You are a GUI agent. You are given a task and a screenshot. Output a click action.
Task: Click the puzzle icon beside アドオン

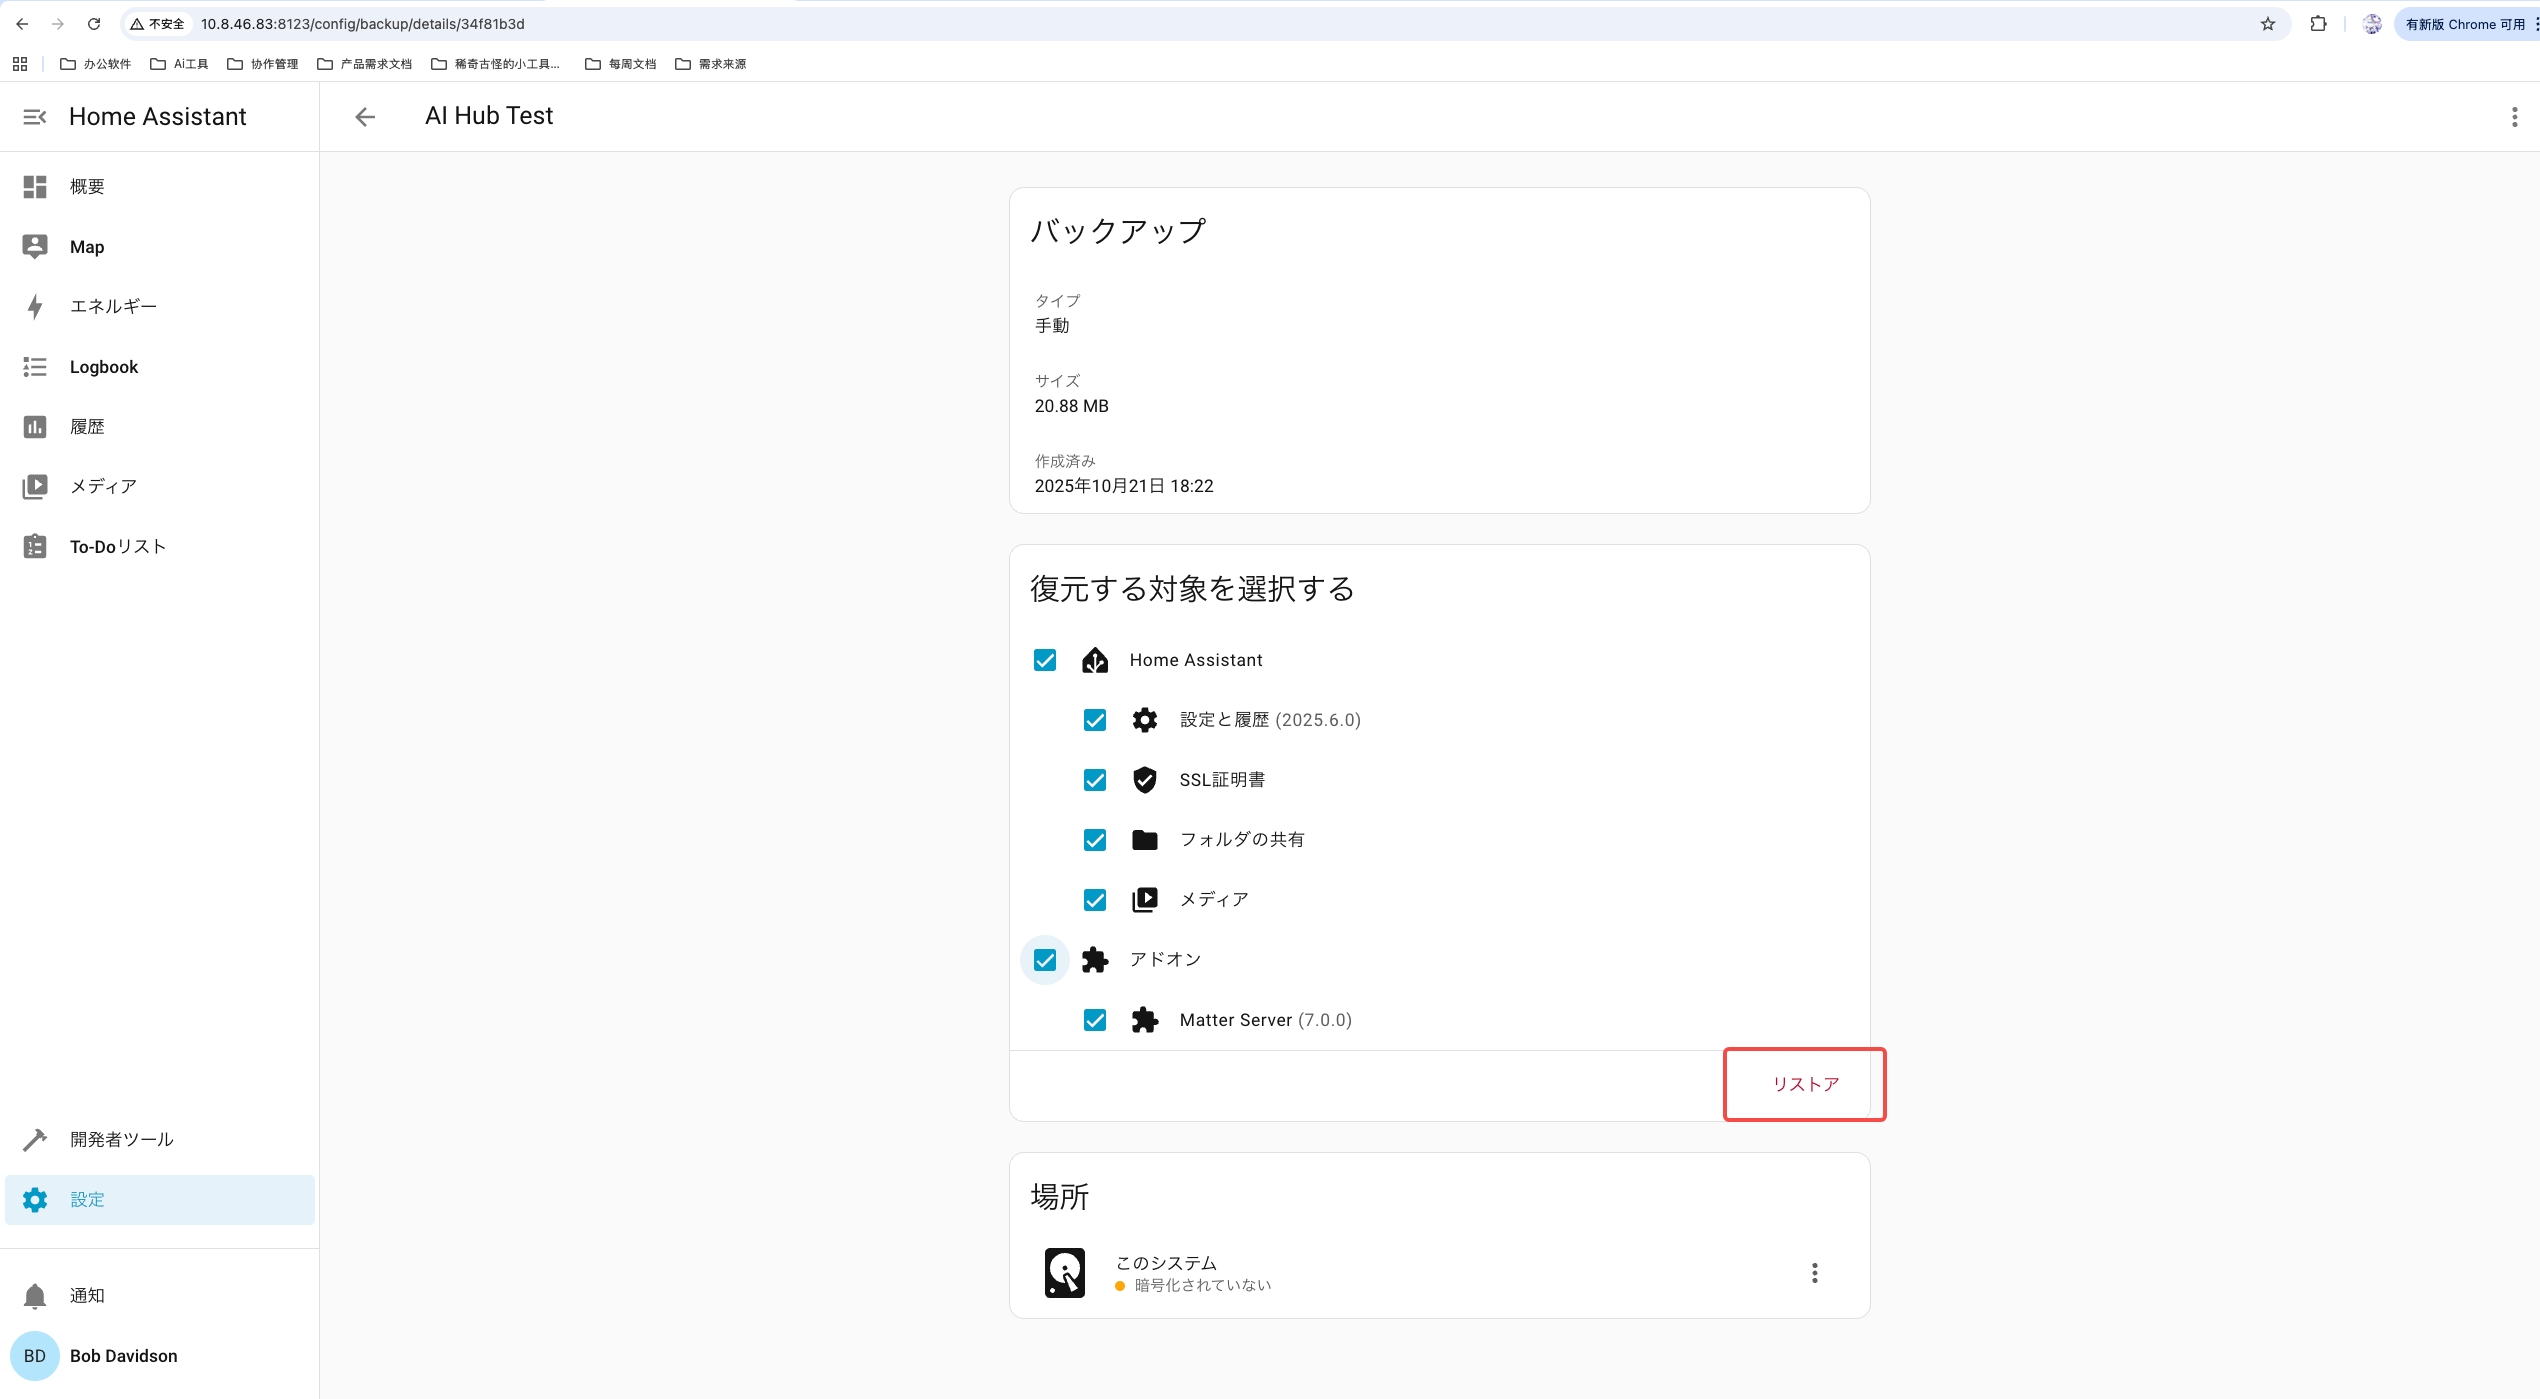pyautogui.click(x=1095, y=960)
